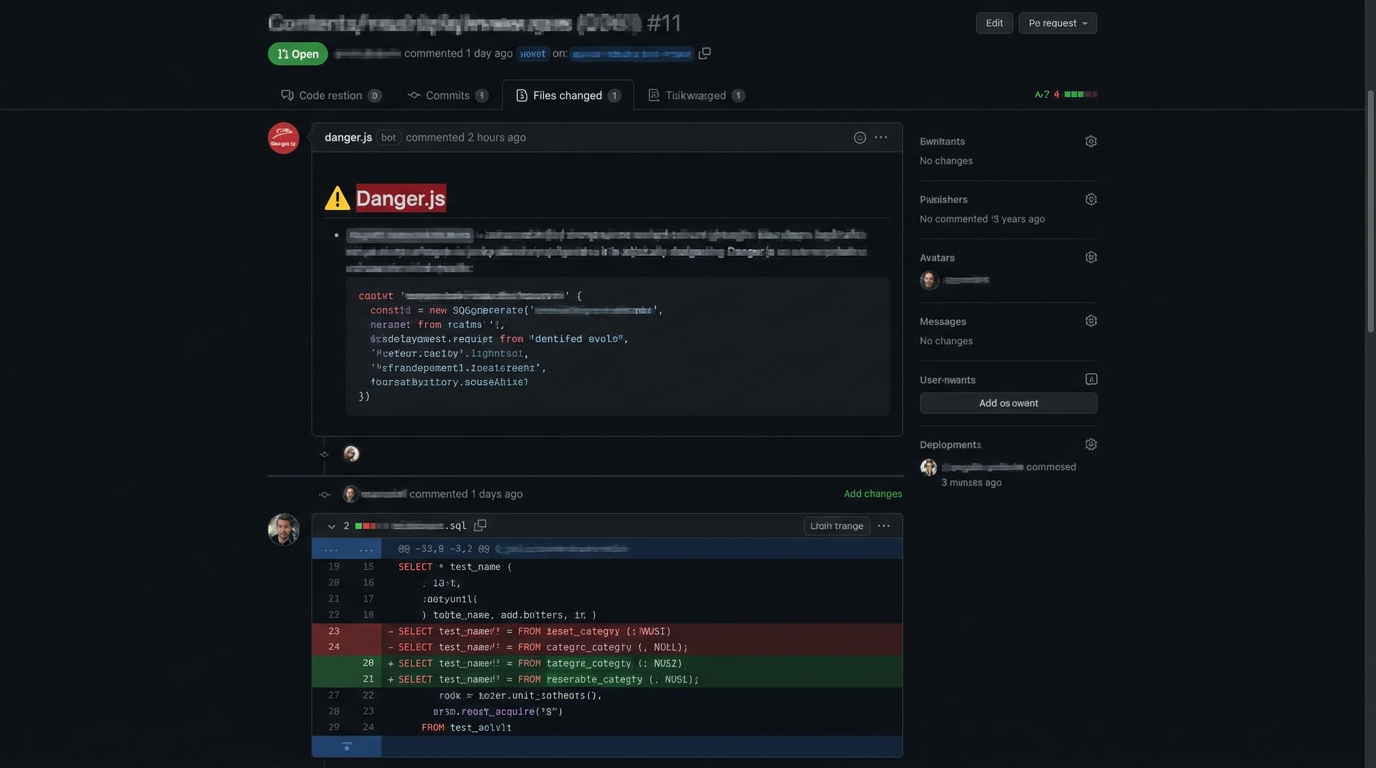Image resolution: width=1376 pixels, height=768 pixels.
Task: Click added line 20 in diff
Action: (x=607, y=663)
